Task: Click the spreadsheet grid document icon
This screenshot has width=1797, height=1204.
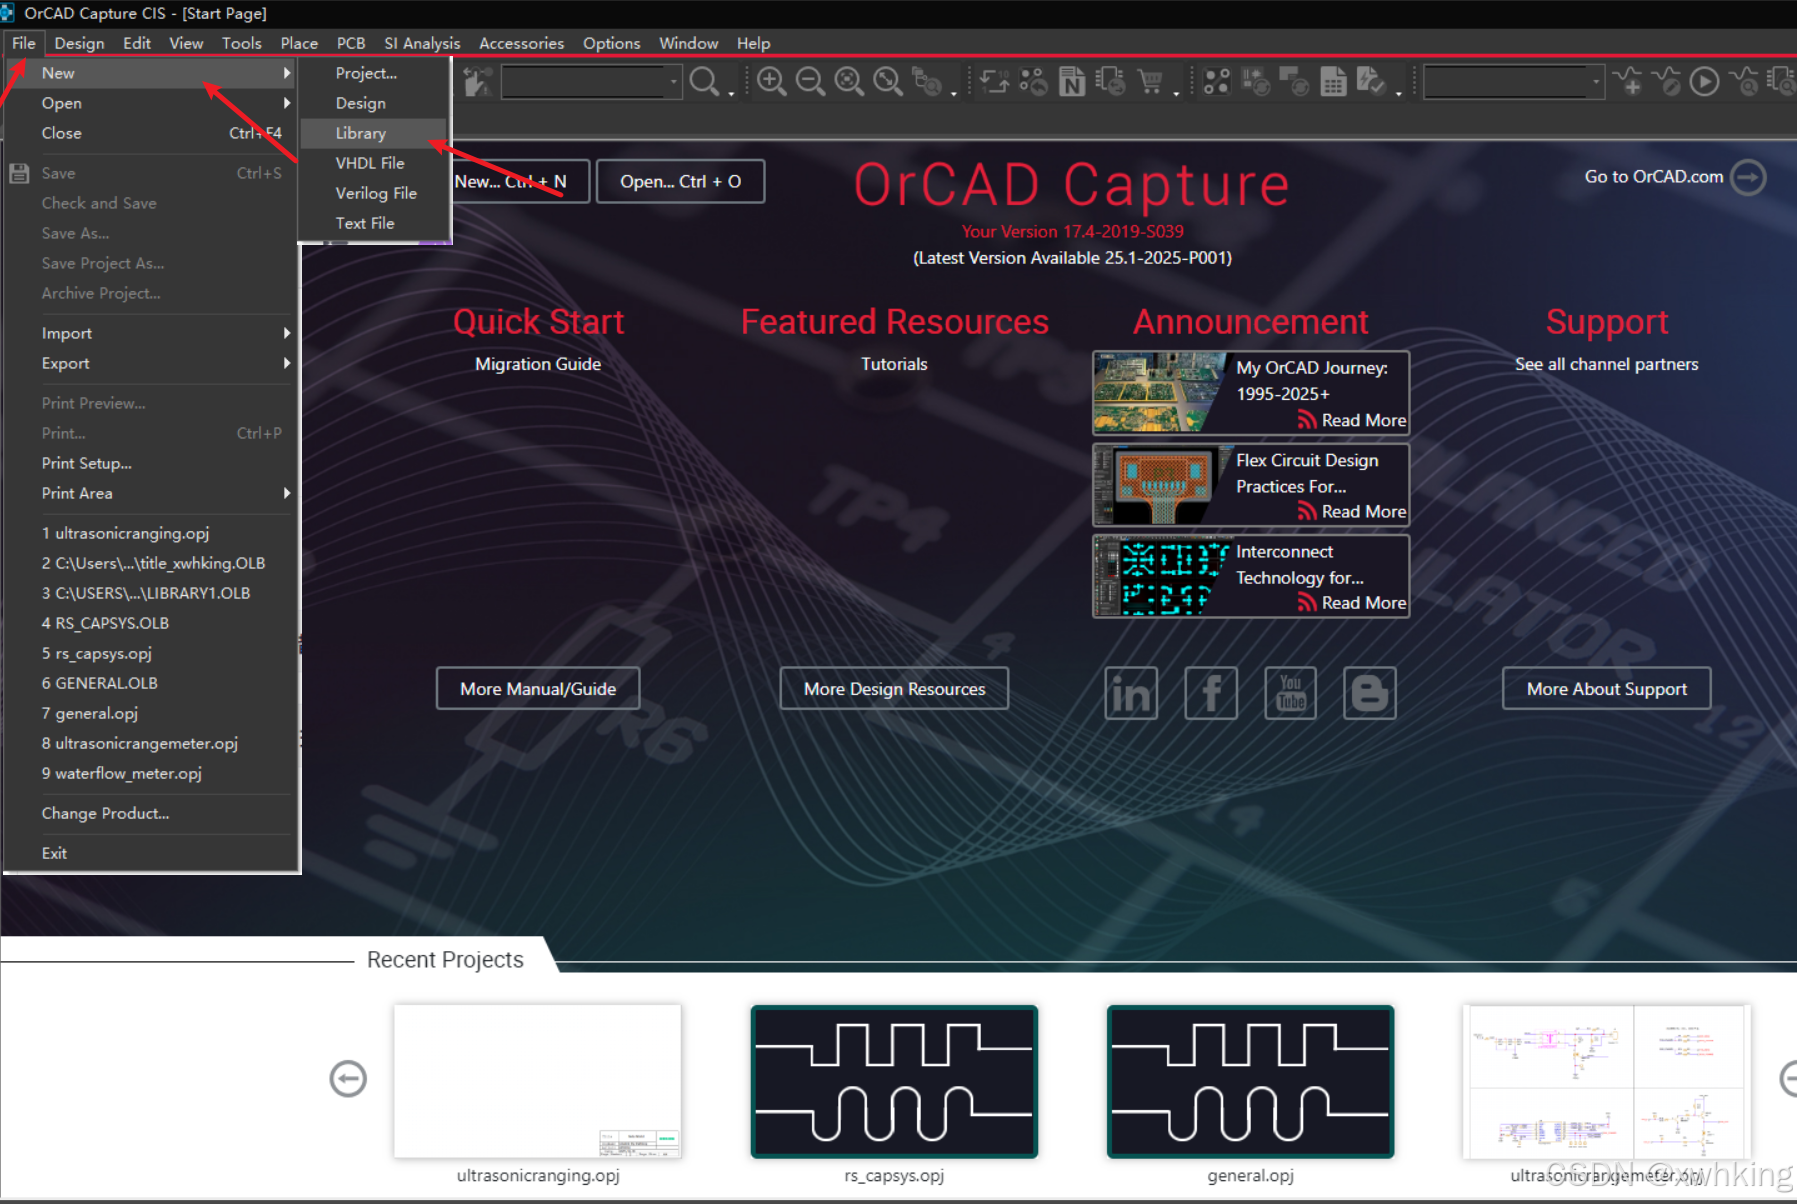Action: tap(1333, 82)
